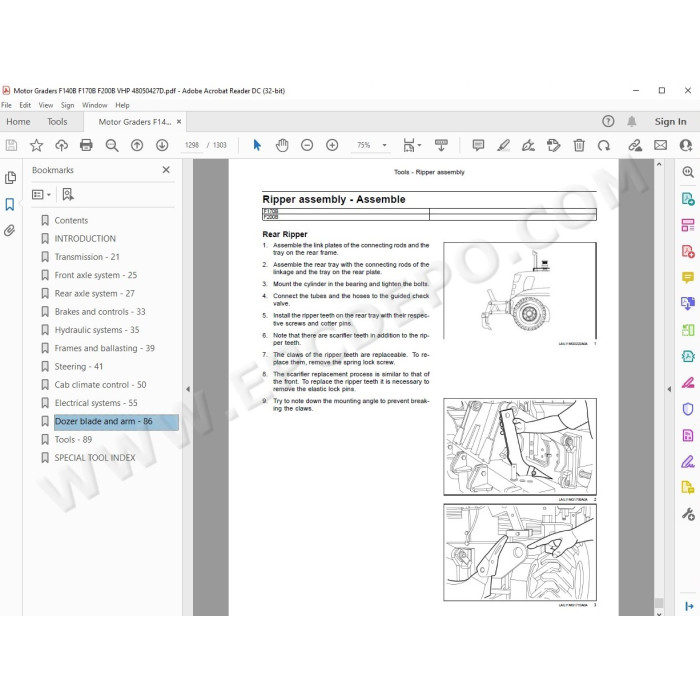
Task: Close the Motor Graders document tab
Action: tap(179, 121)
